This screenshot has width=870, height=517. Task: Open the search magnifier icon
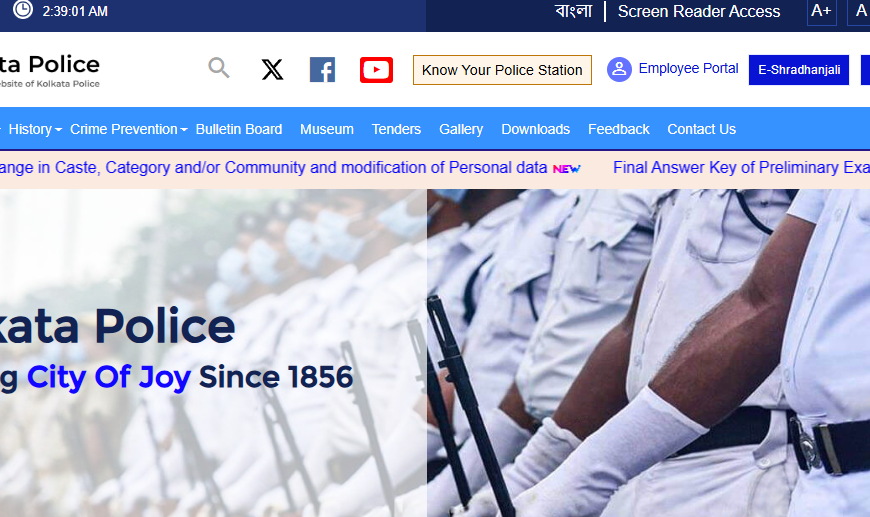(x=219, y=68)
